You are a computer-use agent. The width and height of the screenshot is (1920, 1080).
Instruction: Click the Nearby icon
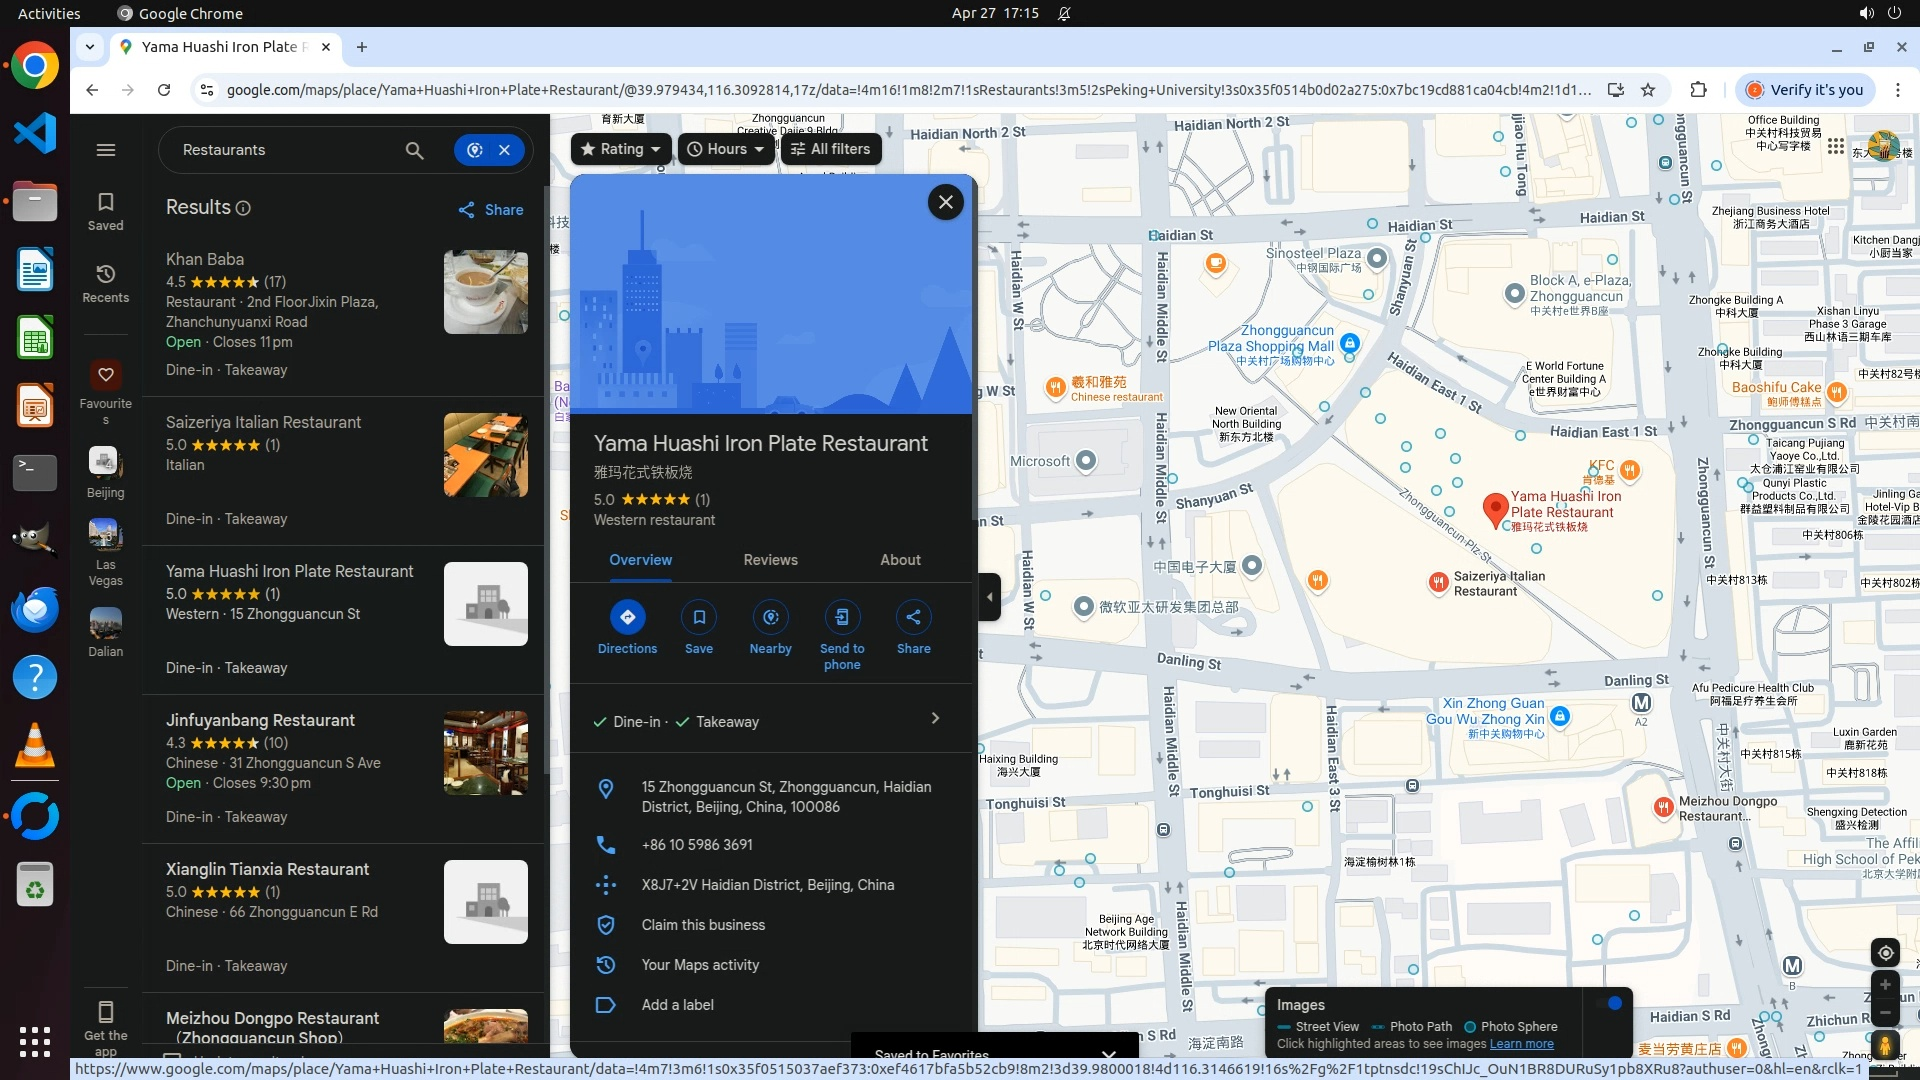pos(770,617)
